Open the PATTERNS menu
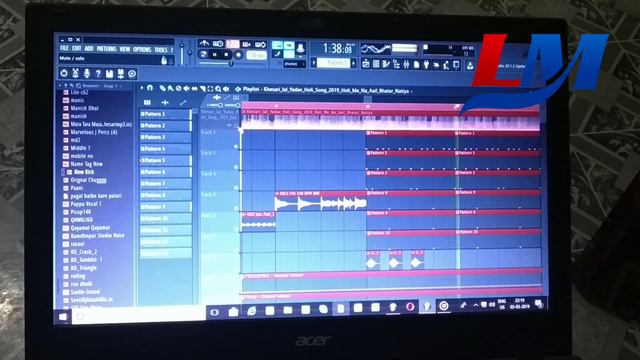The height and width of the screenshot is (360, 640). click(107, 49)
